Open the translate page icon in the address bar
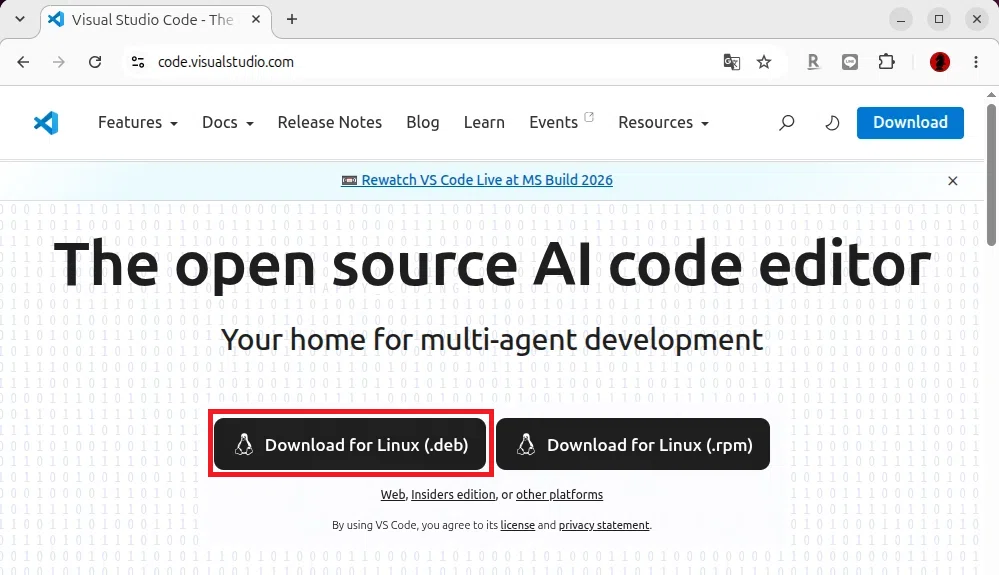 [731, 62]
